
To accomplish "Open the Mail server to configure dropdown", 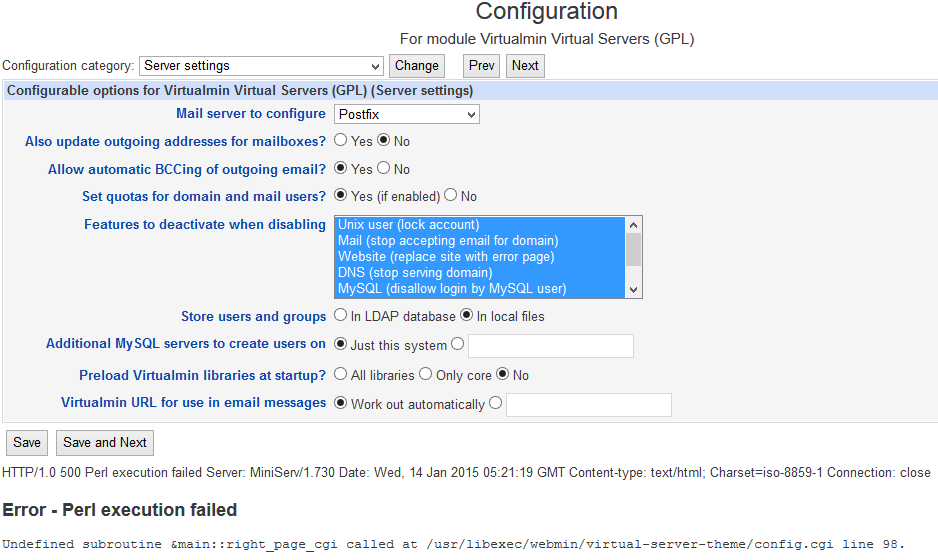I will [407, 114].
